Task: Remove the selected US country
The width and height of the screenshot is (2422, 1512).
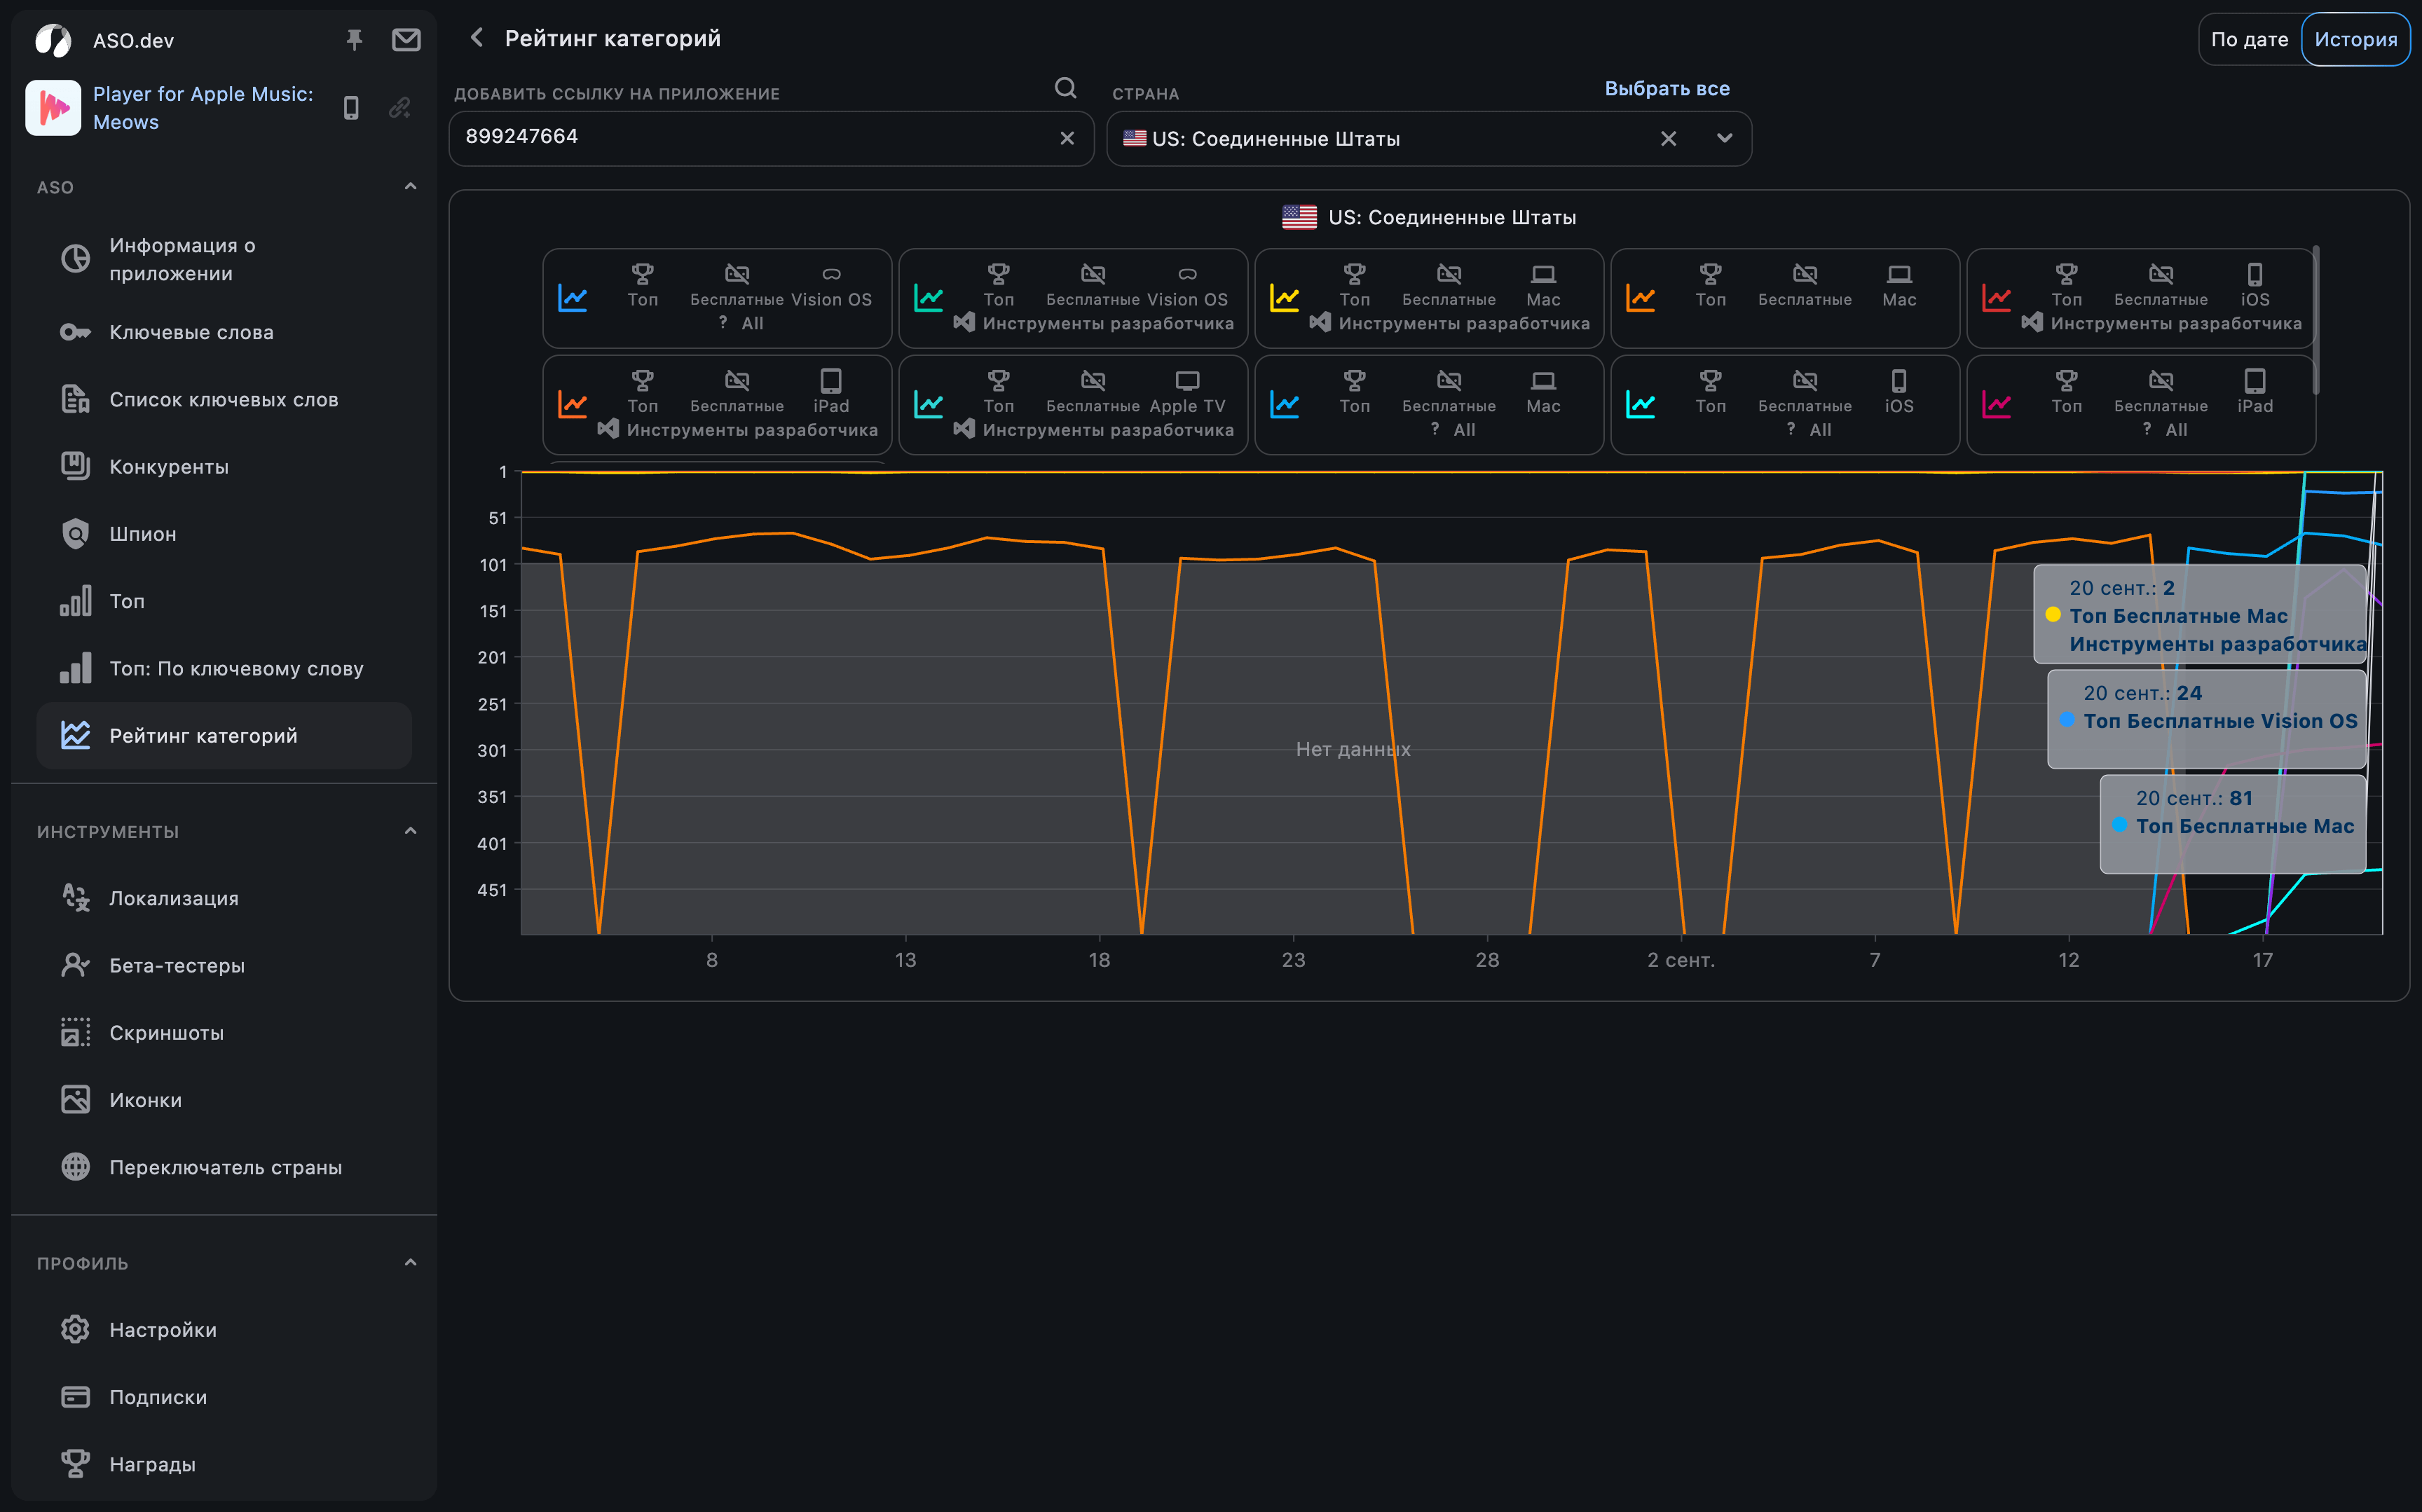Action: pyautogui.click(x=1668, y=138)
